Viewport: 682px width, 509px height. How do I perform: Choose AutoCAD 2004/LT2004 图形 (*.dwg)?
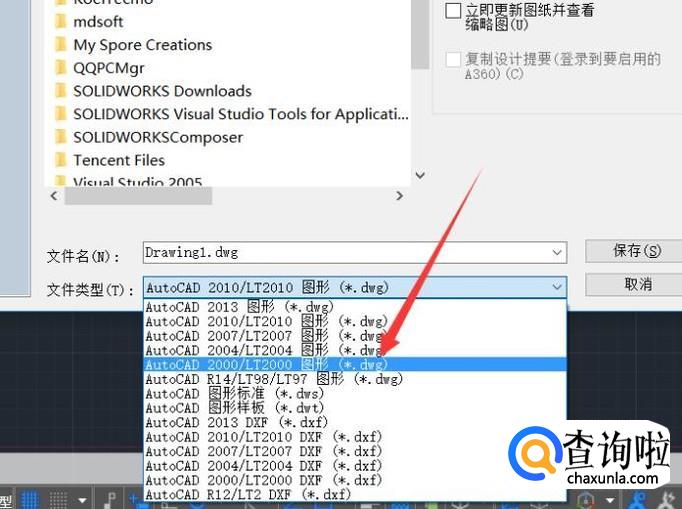click(x=355, y=350)
